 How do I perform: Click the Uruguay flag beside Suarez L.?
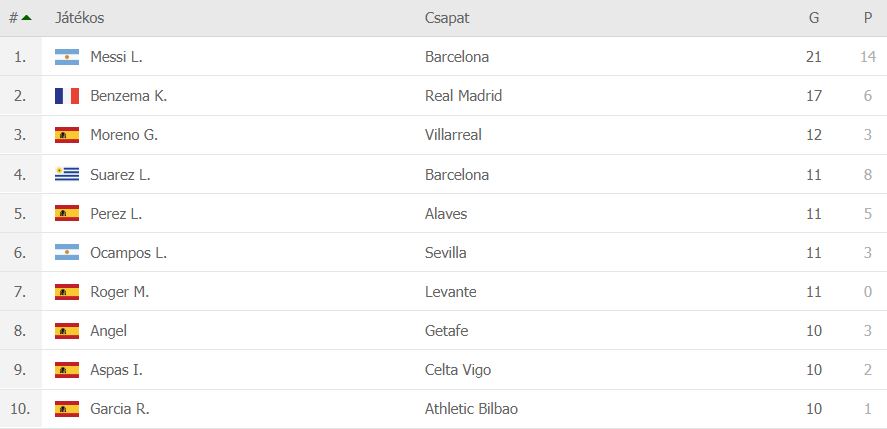(x=67, y=174)
